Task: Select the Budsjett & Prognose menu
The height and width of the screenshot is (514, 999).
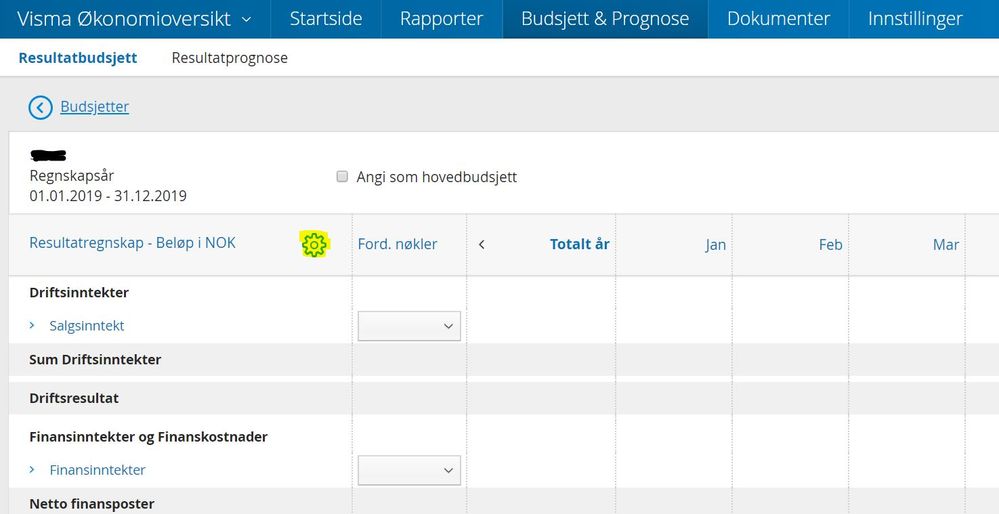Action: [x=605, y=19]
